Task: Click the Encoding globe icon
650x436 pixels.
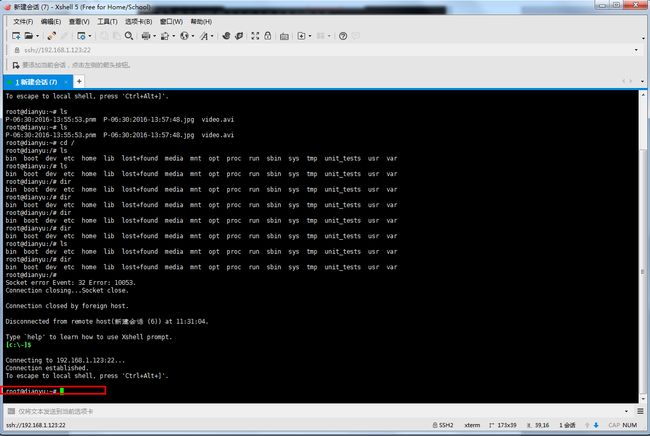Action: click(x=184, y=36)
